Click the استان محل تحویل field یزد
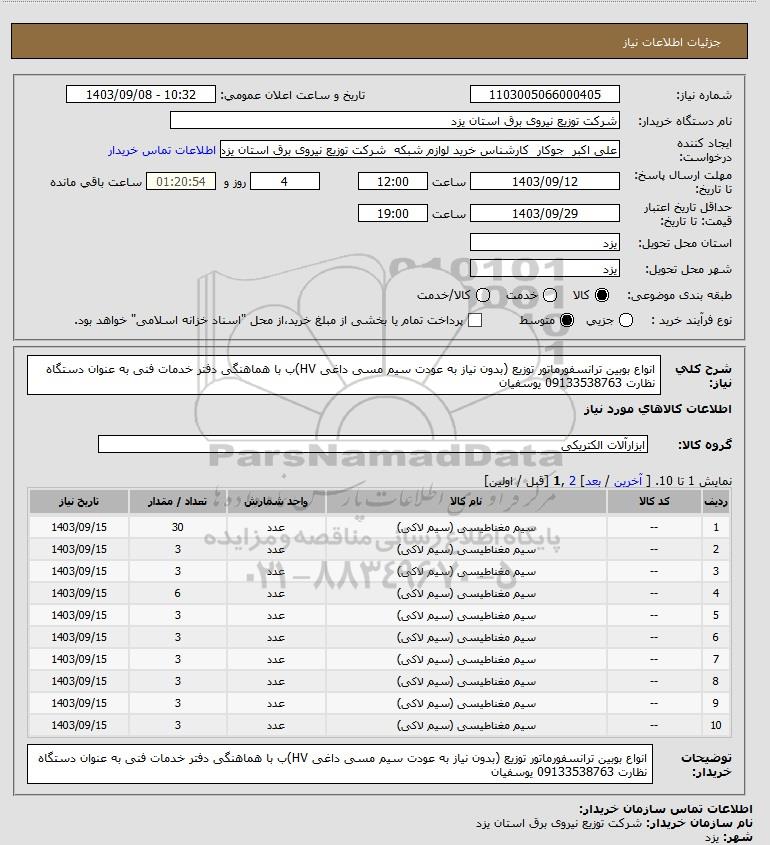The height and width of the screenshot is (845, 770). pos(545,243)
